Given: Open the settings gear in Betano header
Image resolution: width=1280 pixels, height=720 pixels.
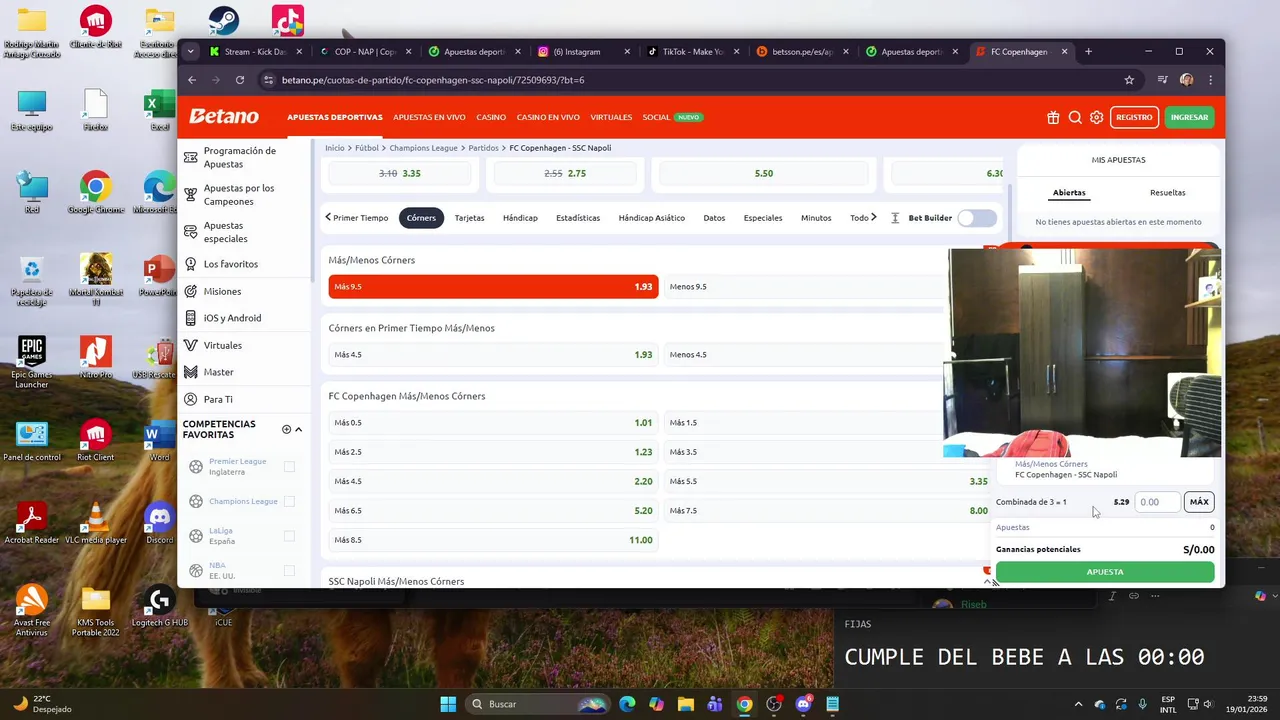Looking at the screenshot, I should click(1097, 117).
